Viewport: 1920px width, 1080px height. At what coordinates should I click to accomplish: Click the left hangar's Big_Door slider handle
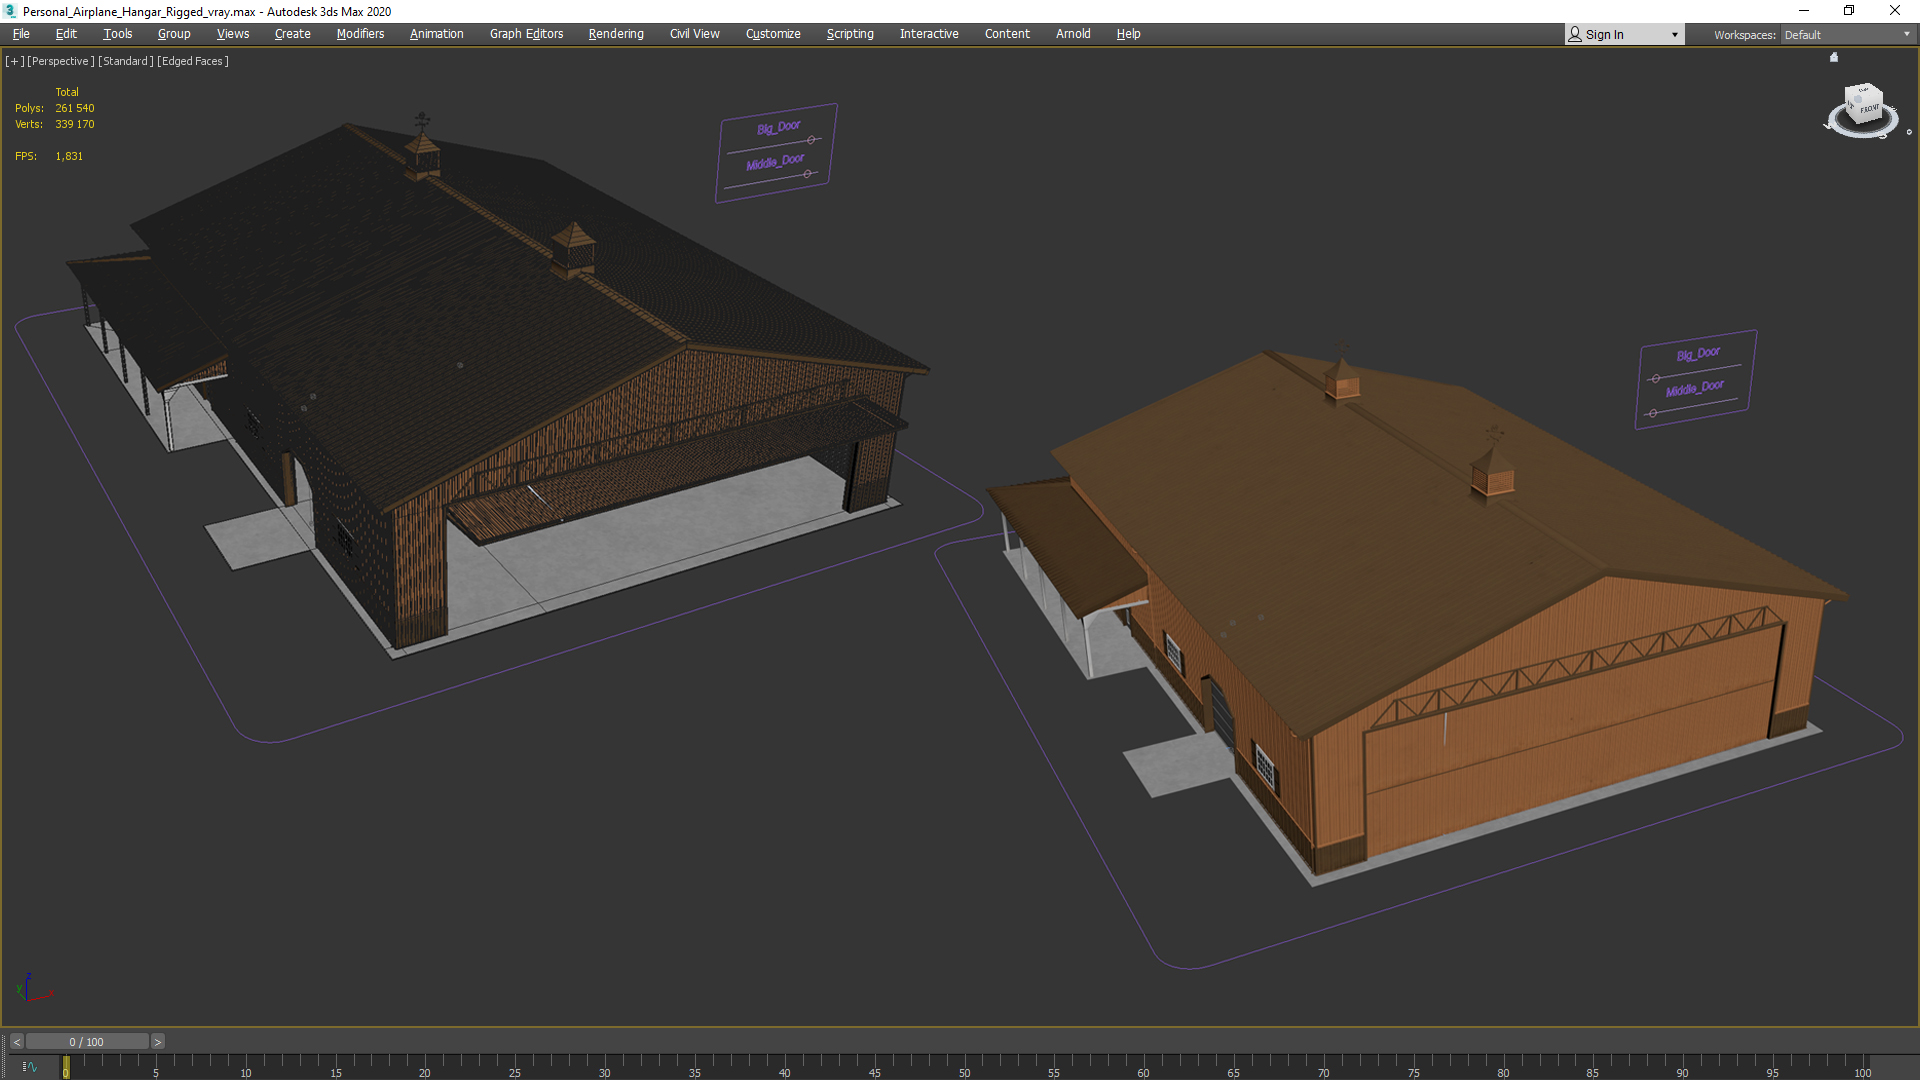811,140
